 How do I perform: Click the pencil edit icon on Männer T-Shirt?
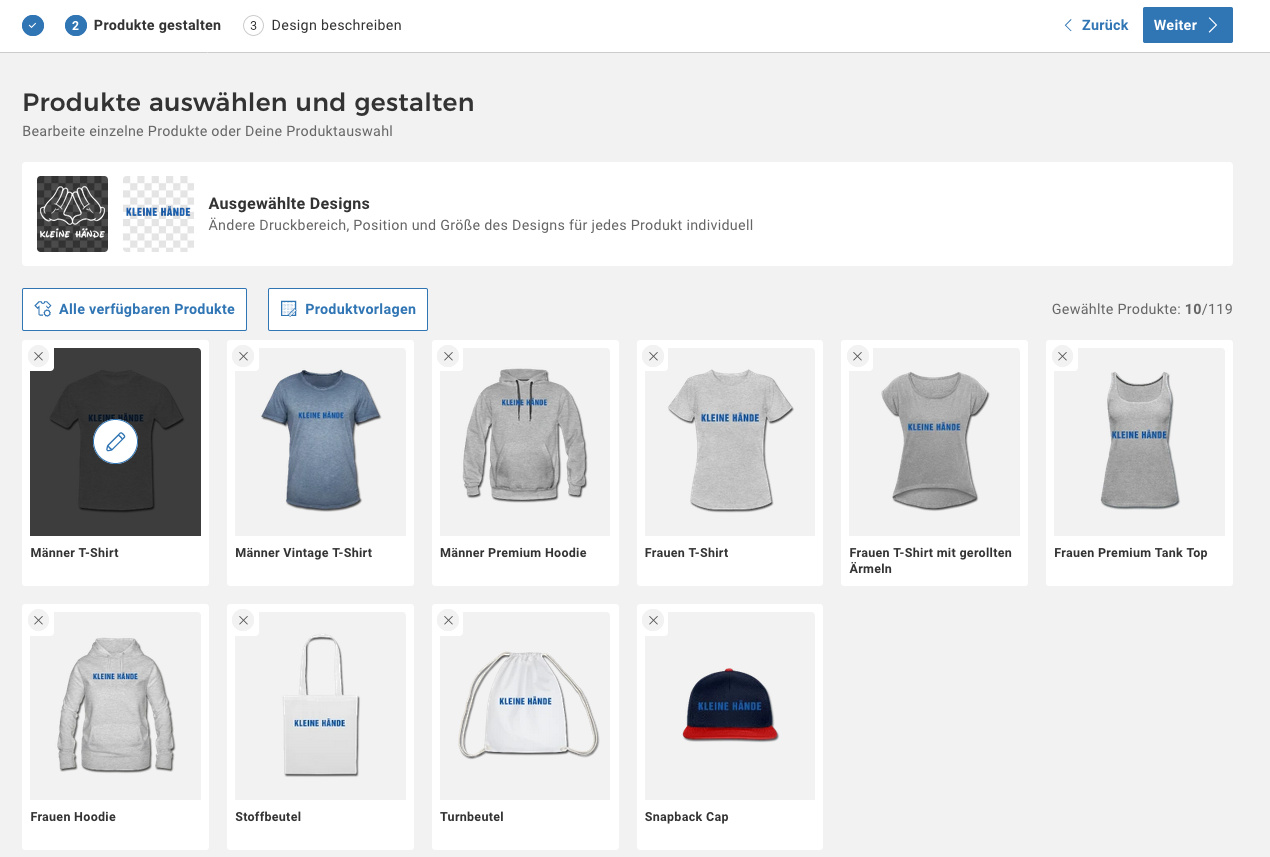click(x=115, y=441)
